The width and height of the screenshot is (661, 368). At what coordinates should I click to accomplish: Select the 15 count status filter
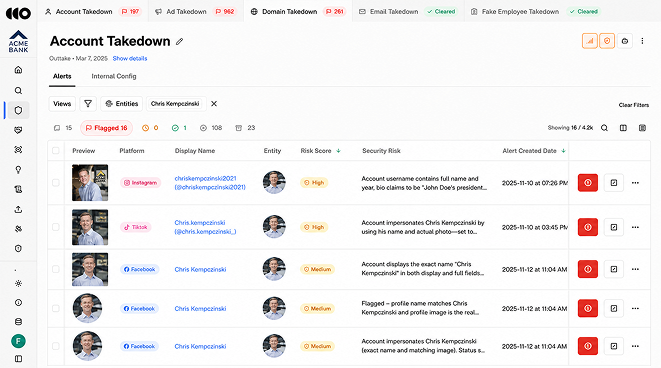tap(63, 128)
